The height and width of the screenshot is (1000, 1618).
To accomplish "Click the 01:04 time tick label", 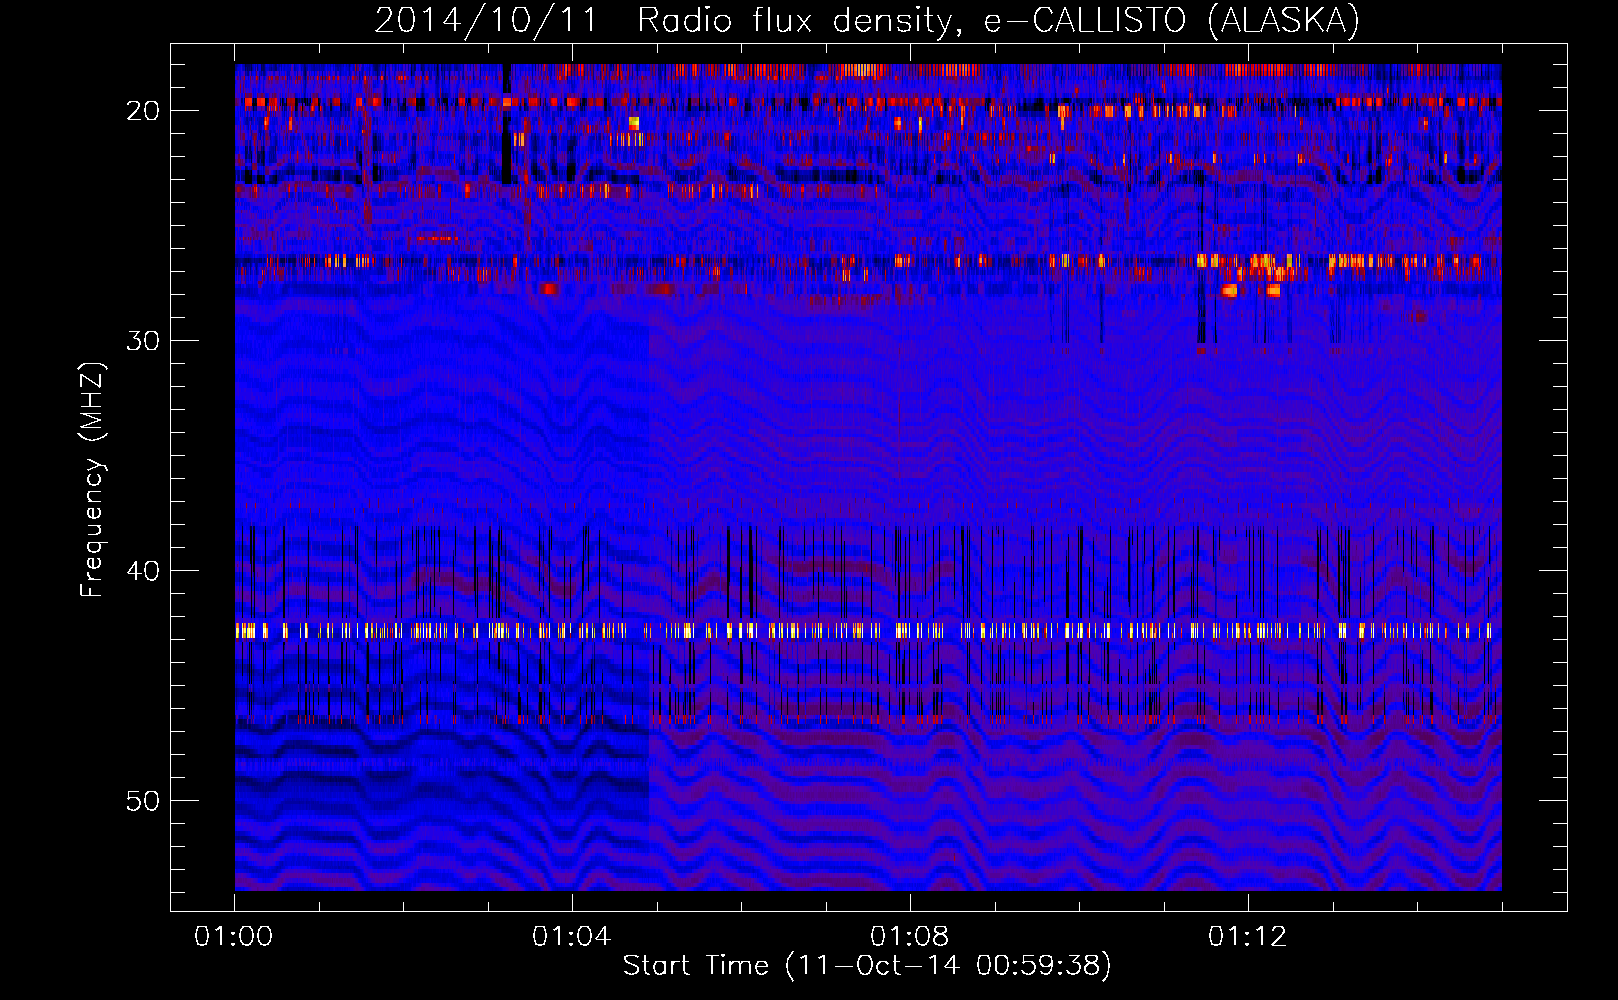I will point(572,937).
